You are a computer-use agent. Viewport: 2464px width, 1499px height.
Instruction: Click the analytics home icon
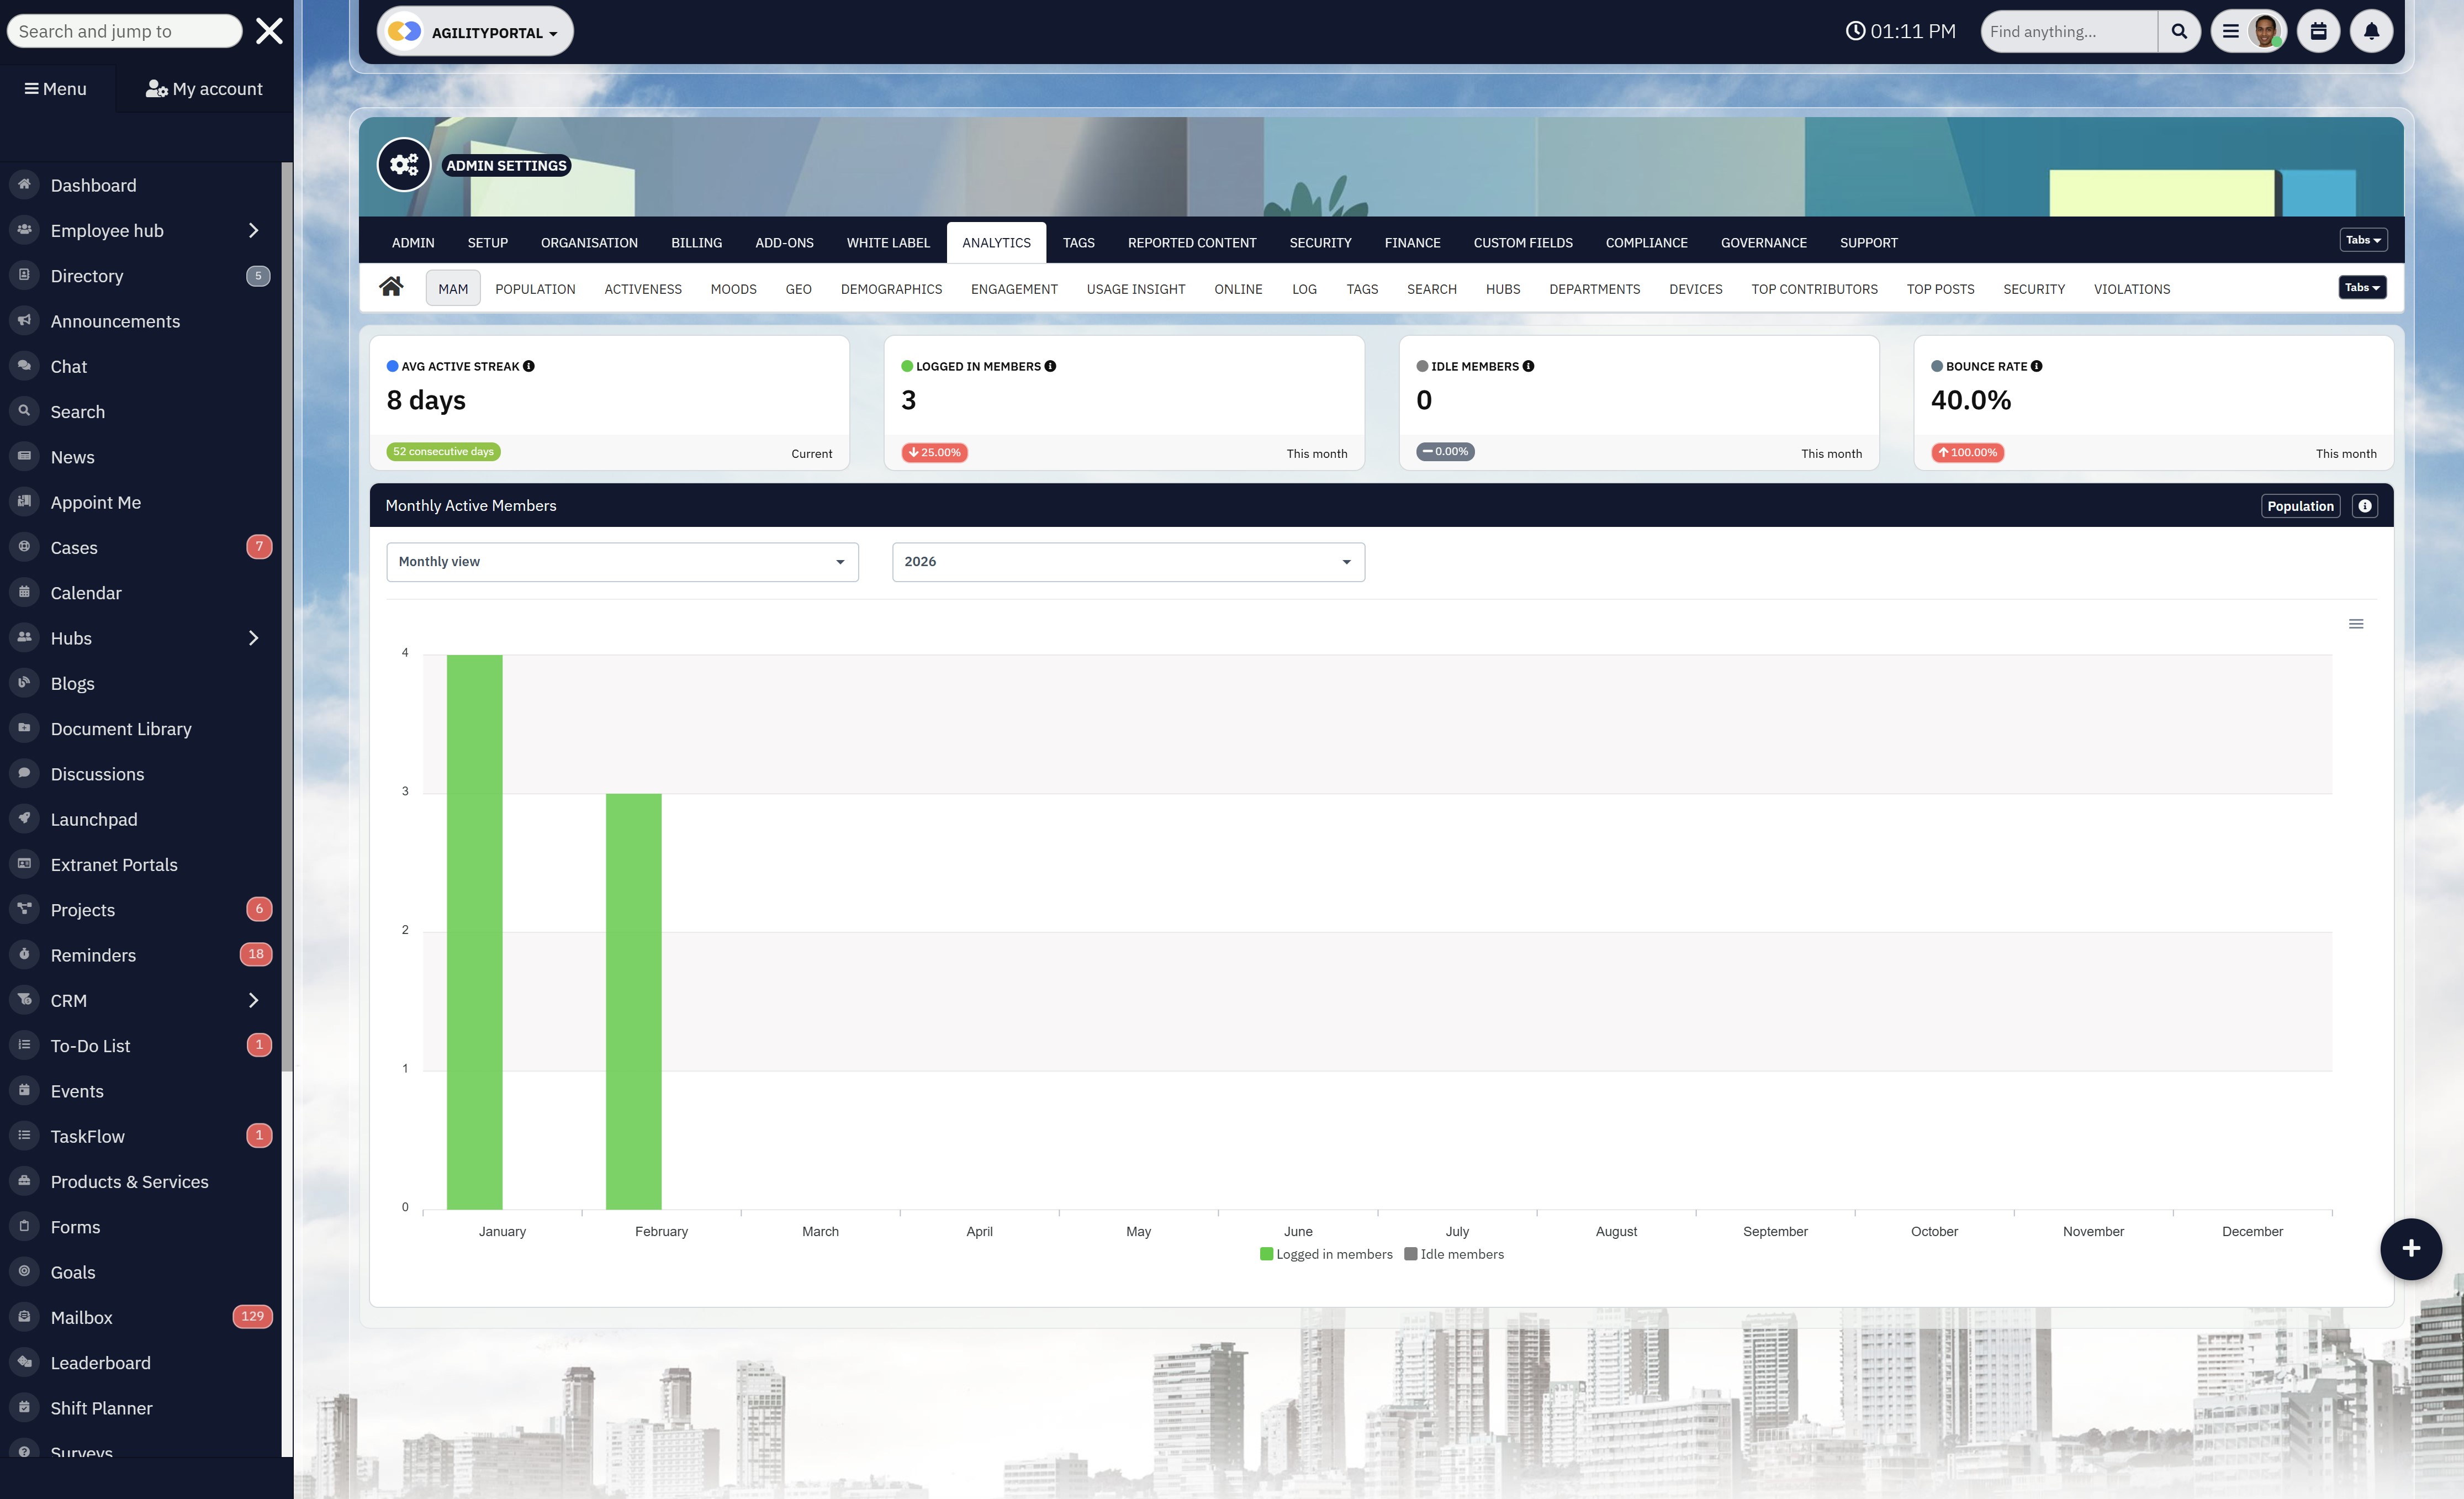[391, 287]
